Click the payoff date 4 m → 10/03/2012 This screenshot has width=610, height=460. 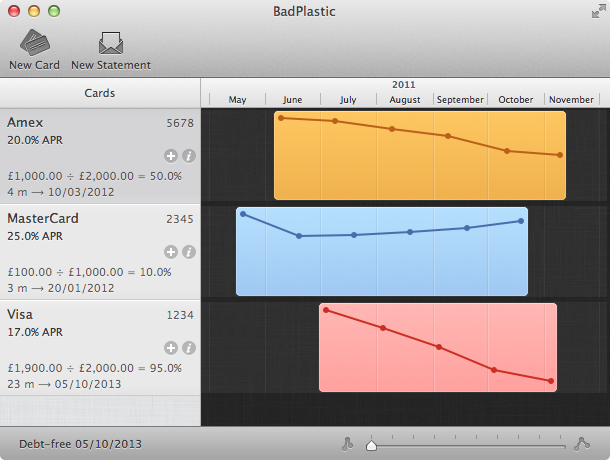(61, 192)
